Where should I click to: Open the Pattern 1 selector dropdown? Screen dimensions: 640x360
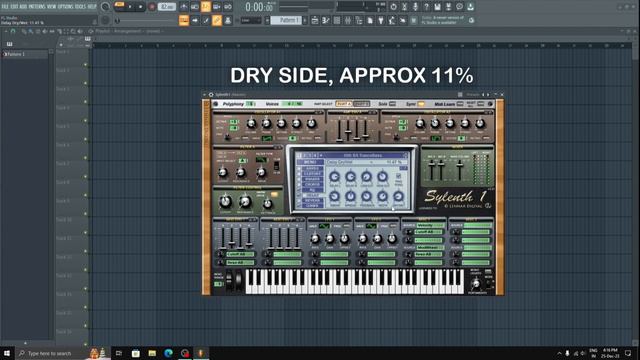coord(287,20)
